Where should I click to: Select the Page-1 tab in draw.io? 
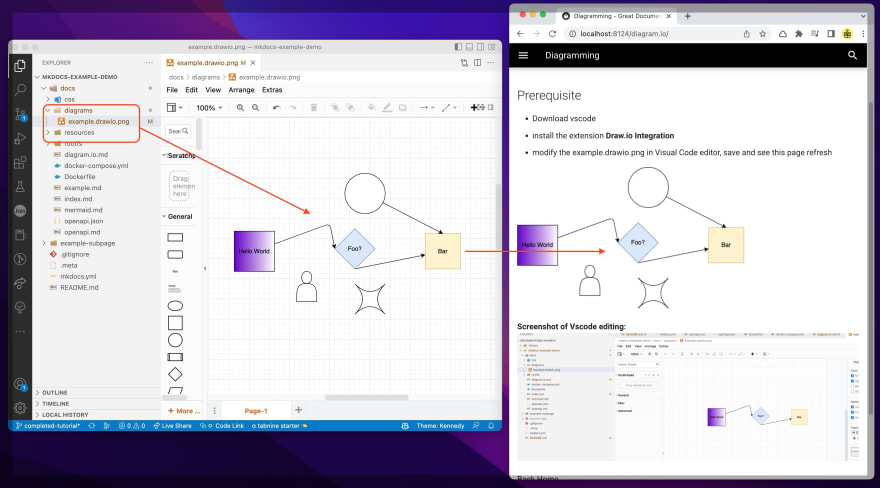coord(255,411)
